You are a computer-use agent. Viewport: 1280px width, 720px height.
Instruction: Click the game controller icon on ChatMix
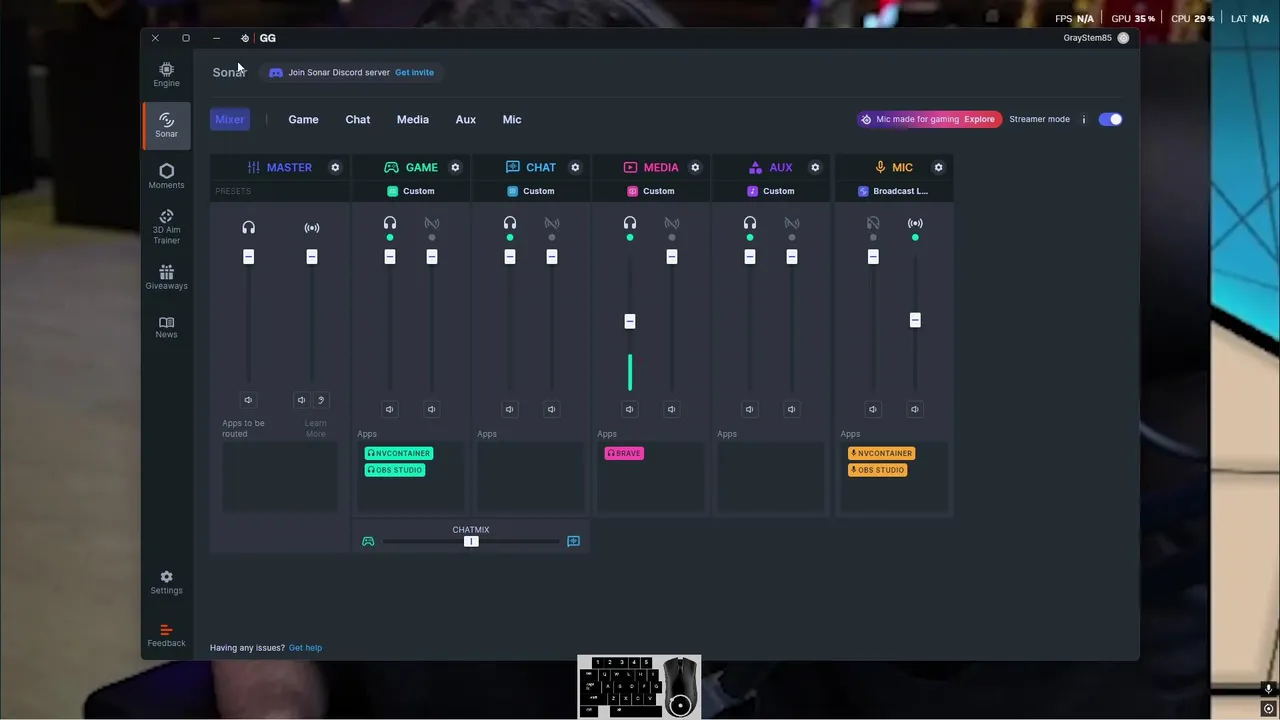click(x=368, y=541)
